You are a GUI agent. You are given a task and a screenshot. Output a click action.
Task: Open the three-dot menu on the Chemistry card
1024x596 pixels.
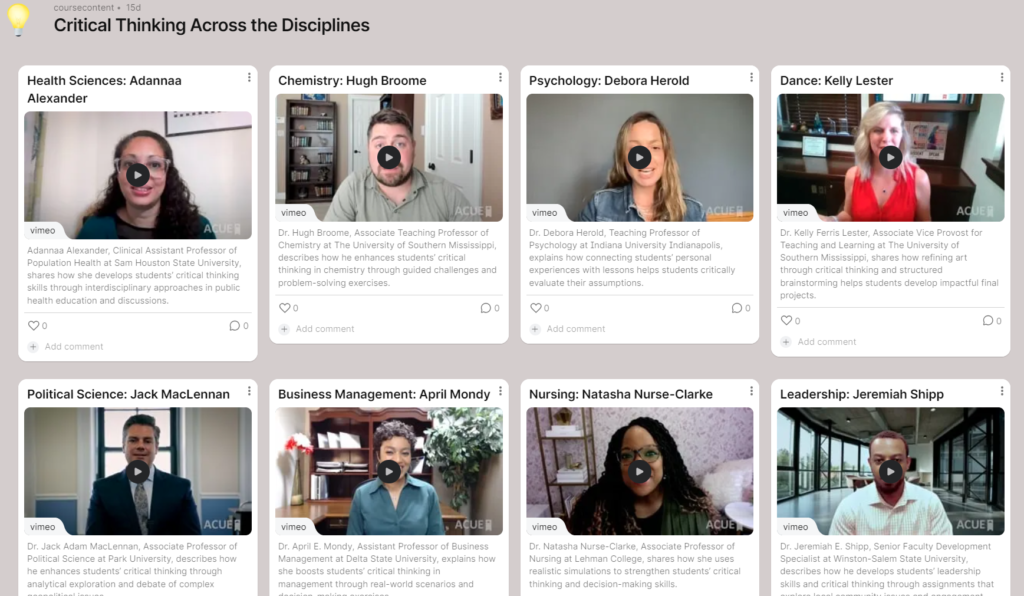point(500,75)
